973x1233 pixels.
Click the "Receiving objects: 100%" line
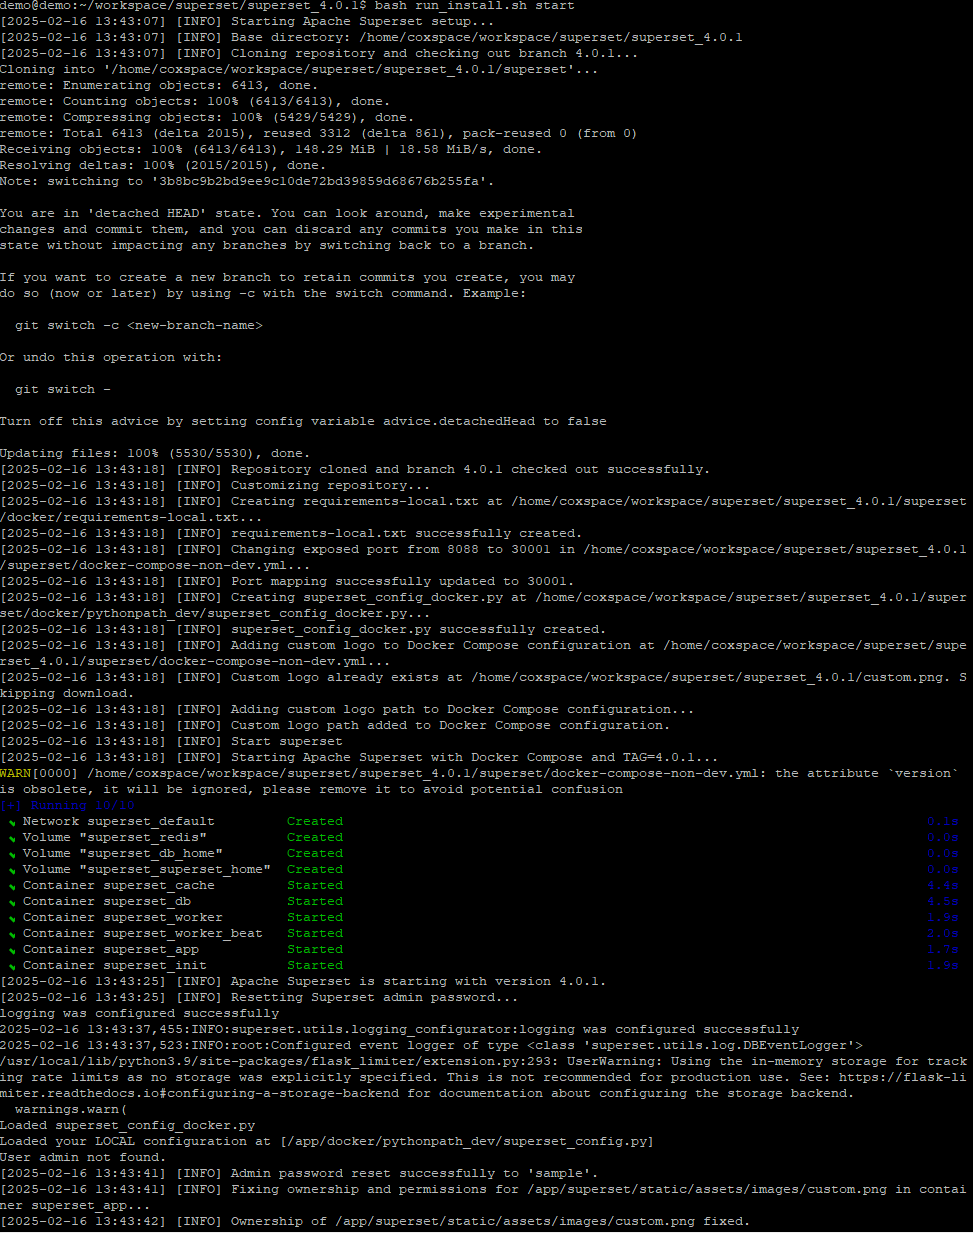click(x=271, y=150)
